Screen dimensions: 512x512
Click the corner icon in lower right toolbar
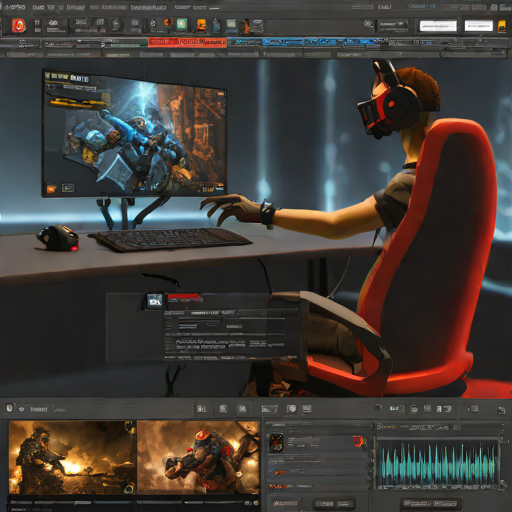coord(501,410)
